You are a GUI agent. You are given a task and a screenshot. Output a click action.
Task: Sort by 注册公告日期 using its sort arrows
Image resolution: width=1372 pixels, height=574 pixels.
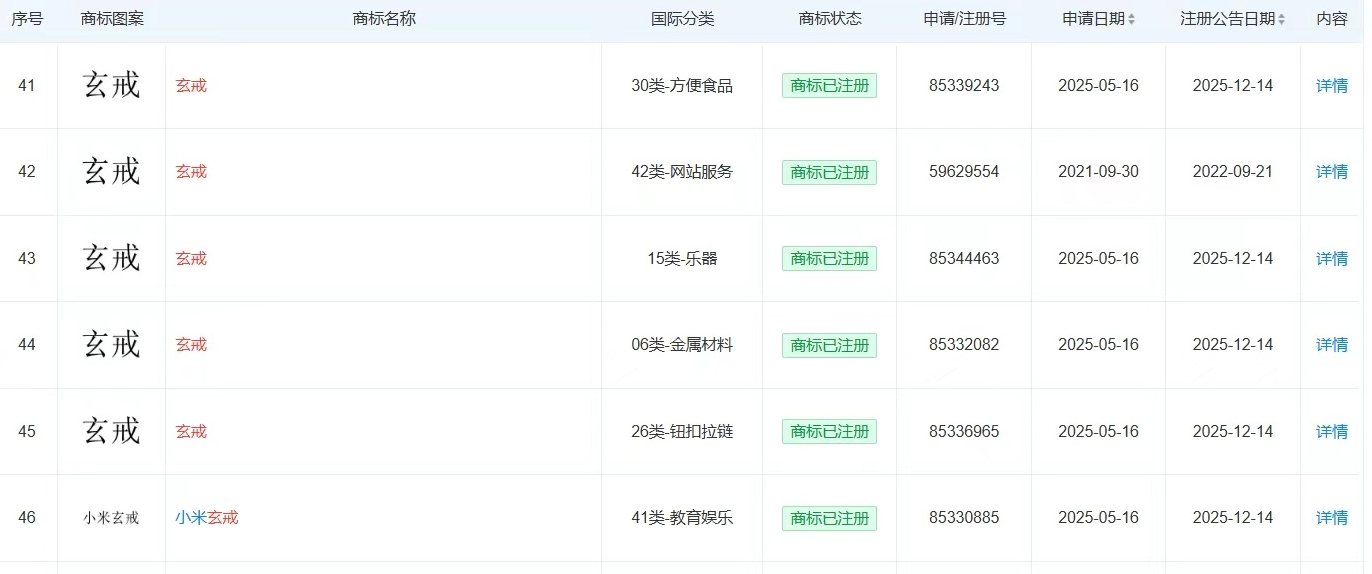pyautogui.click(x=1281, y=19)
